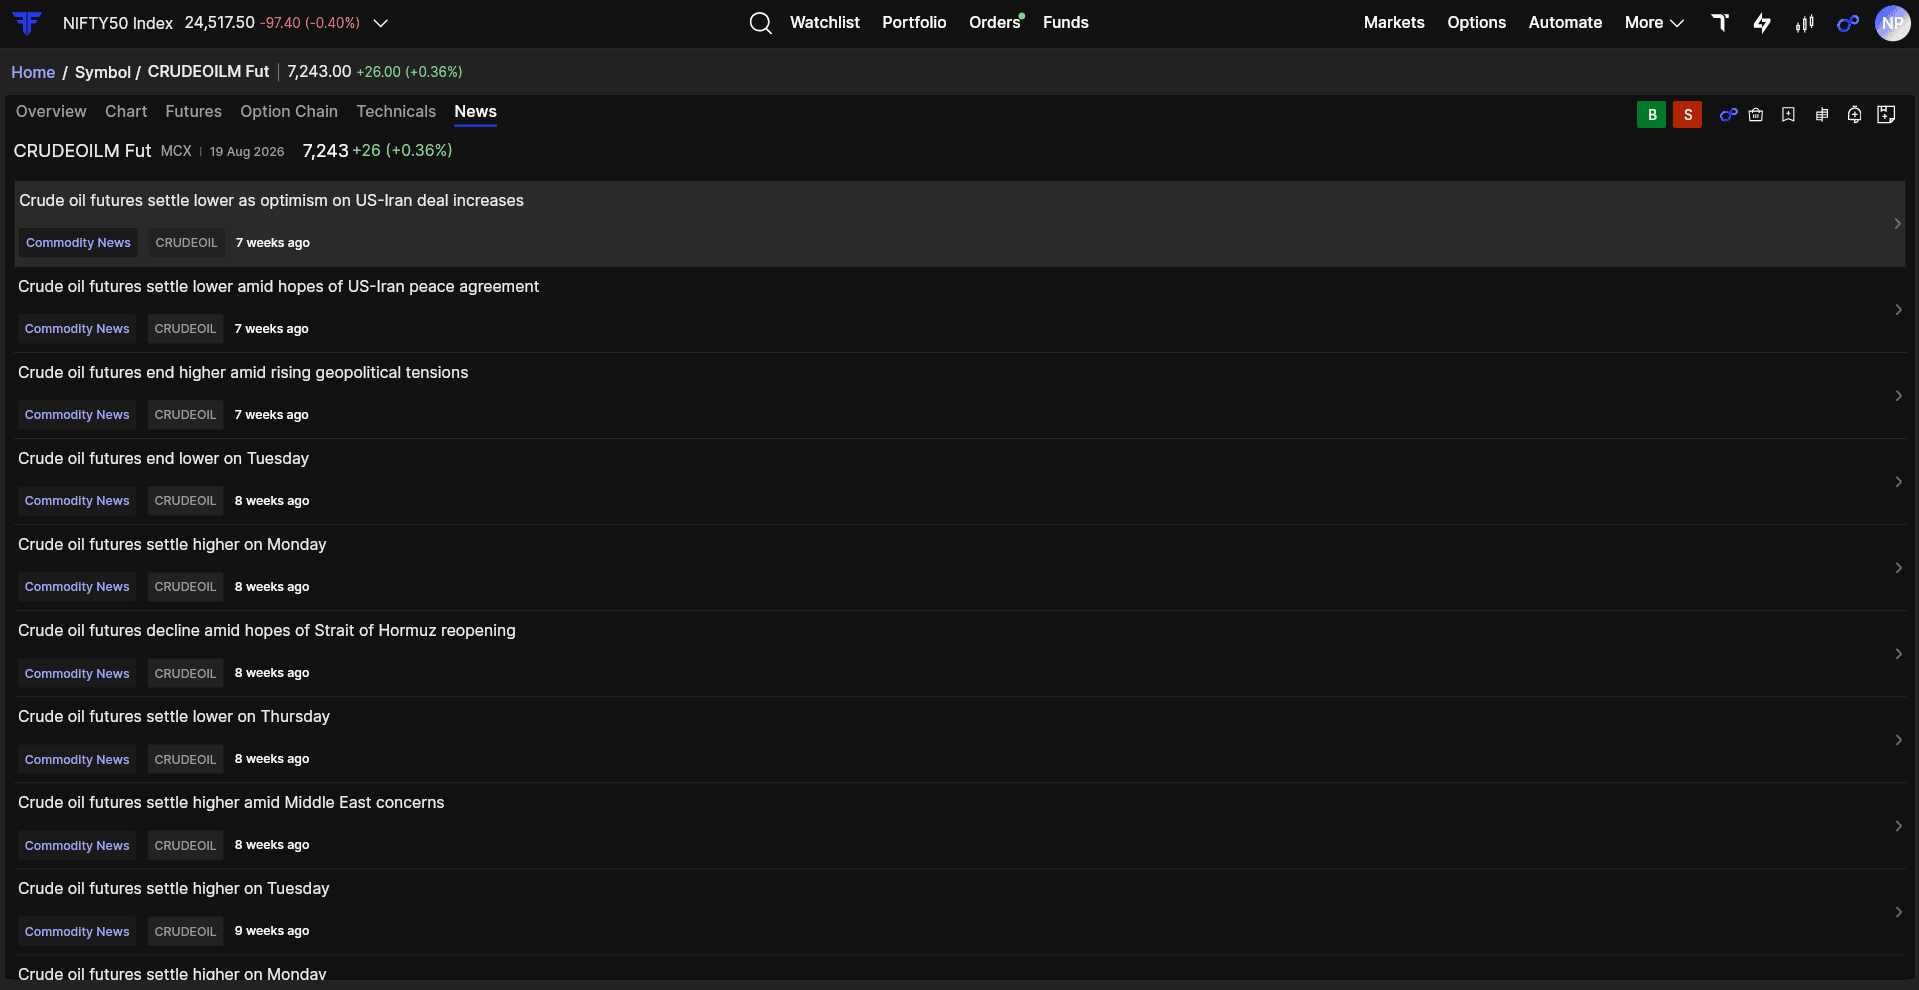The image size is (1919, 990).
Task: Click the NIFTY50 Index label in the header
Action: (x=118, y=23)
